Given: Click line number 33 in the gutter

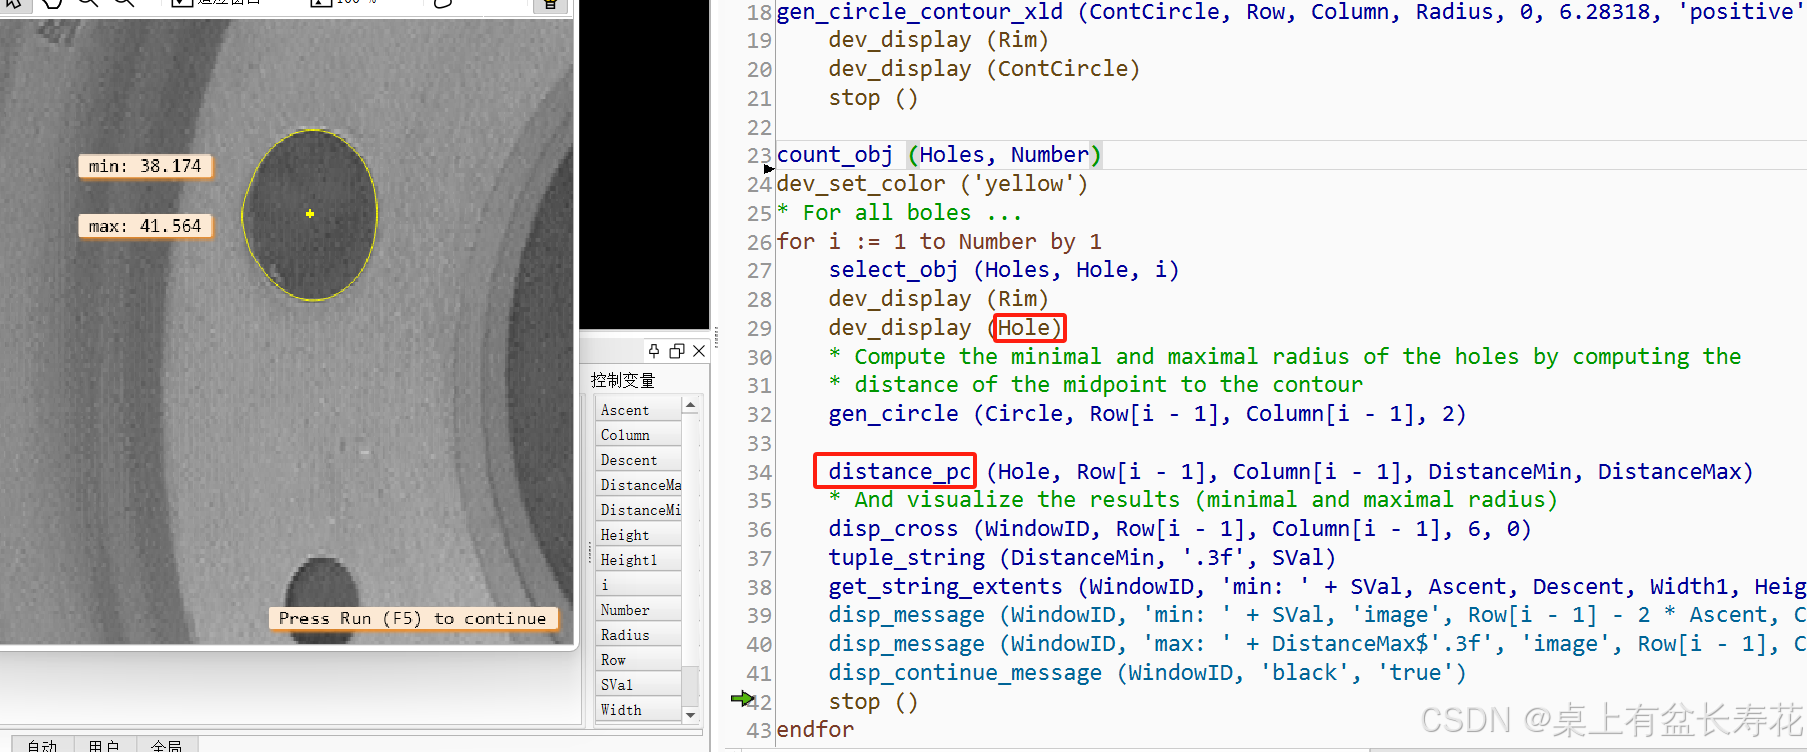Looking at the screenshot, I should coord(759,443).
